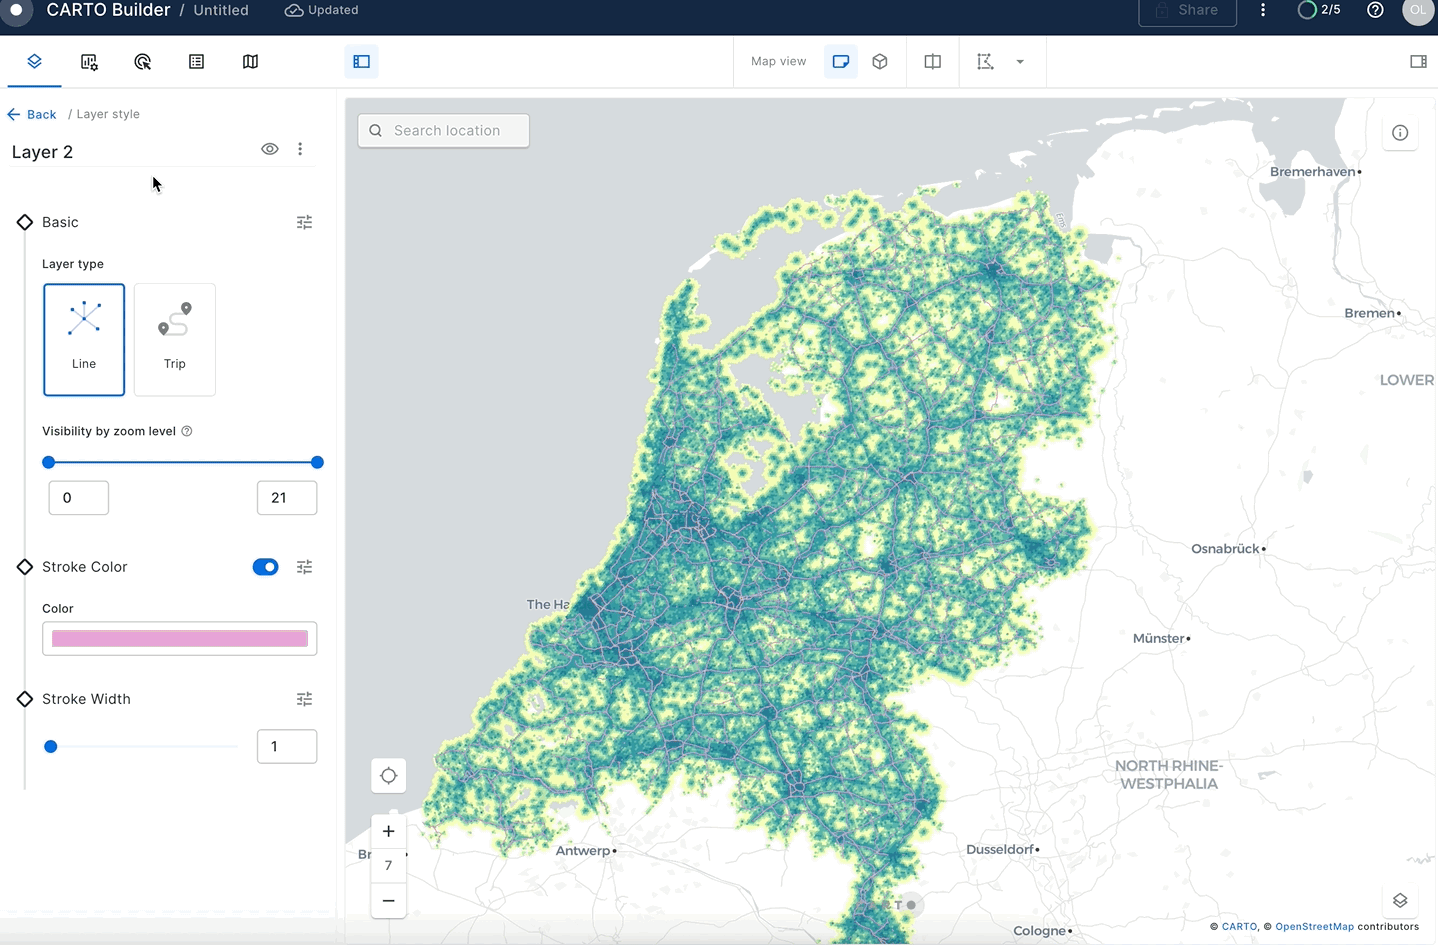Open OpenStreetMap attribution link
The height and width of the screenshot is (945, 1438).
[1314, 926]
